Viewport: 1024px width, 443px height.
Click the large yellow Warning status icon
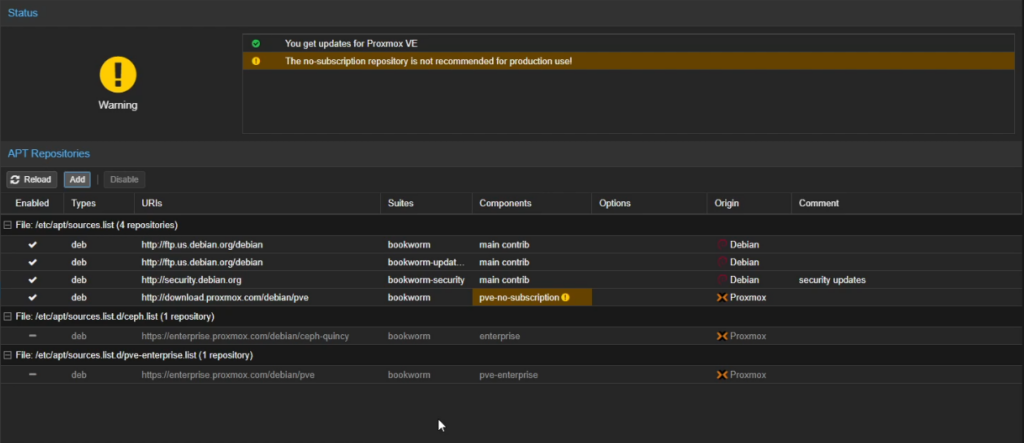pyautogui.click(x=118, y=74)
